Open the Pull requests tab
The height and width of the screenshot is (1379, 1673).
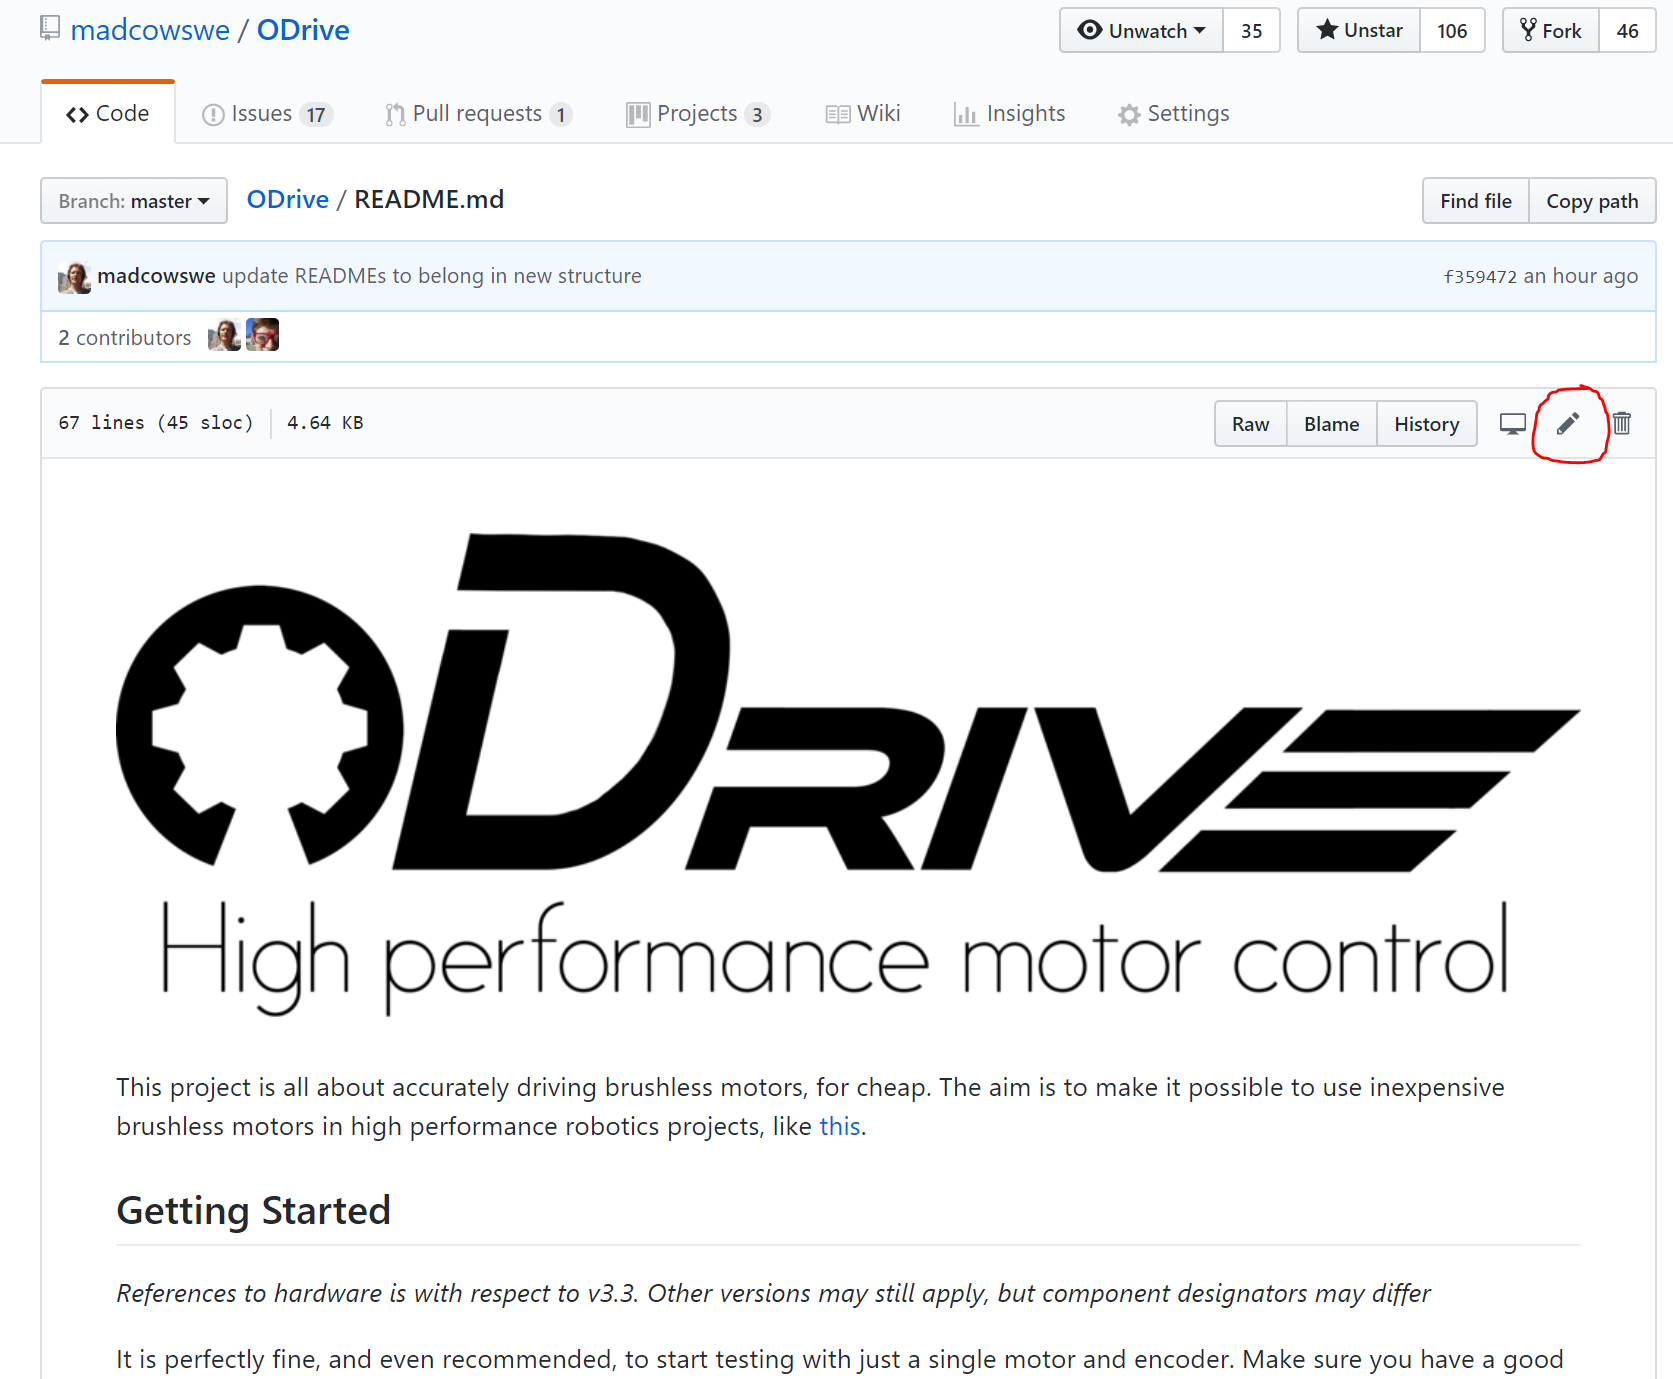tap(478, 114)
